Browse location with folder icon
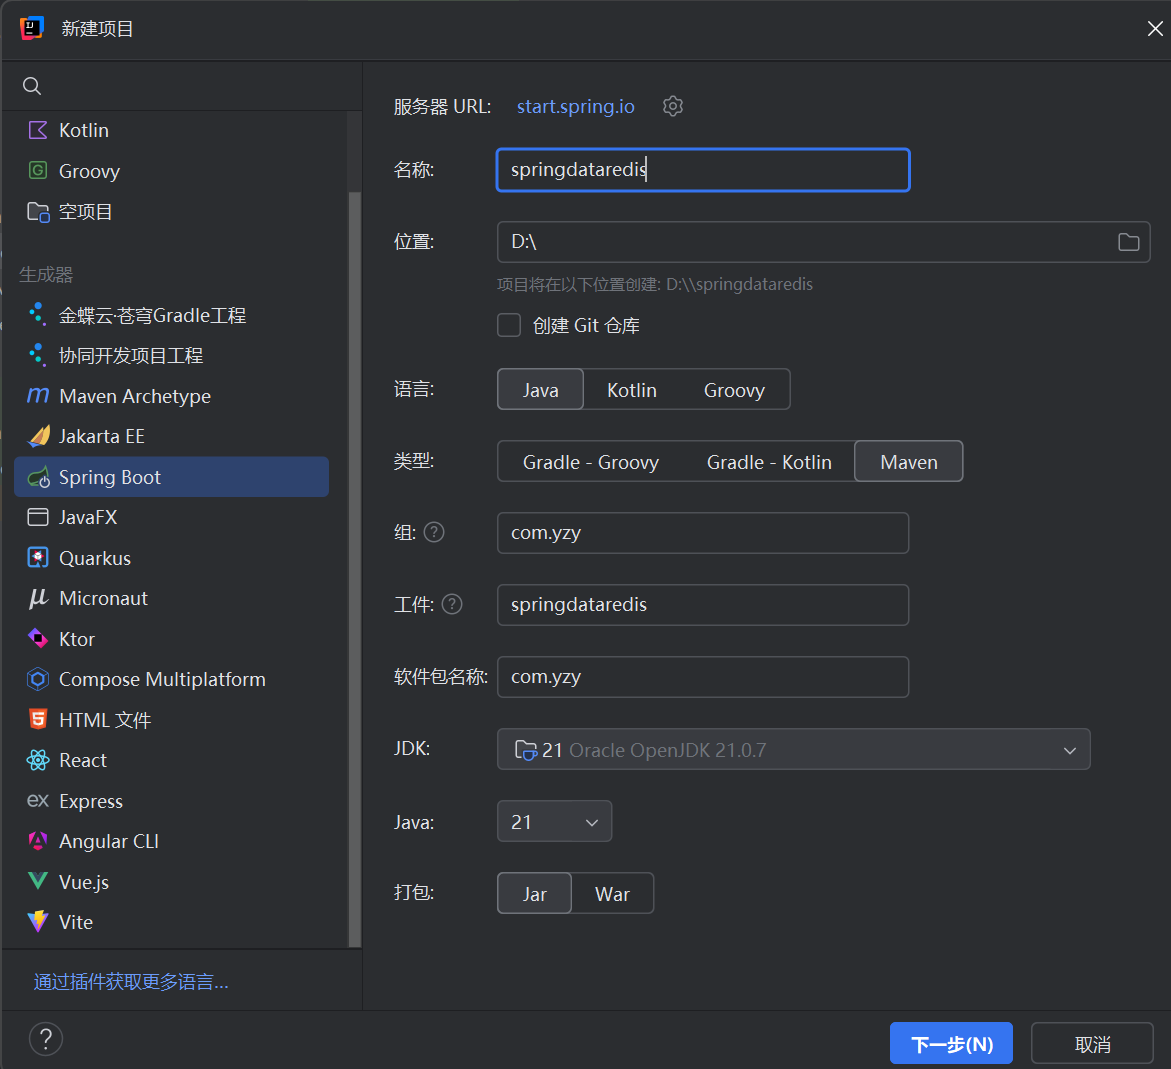Screen dimensions: 1171x1069 [x=1128, y=242]
